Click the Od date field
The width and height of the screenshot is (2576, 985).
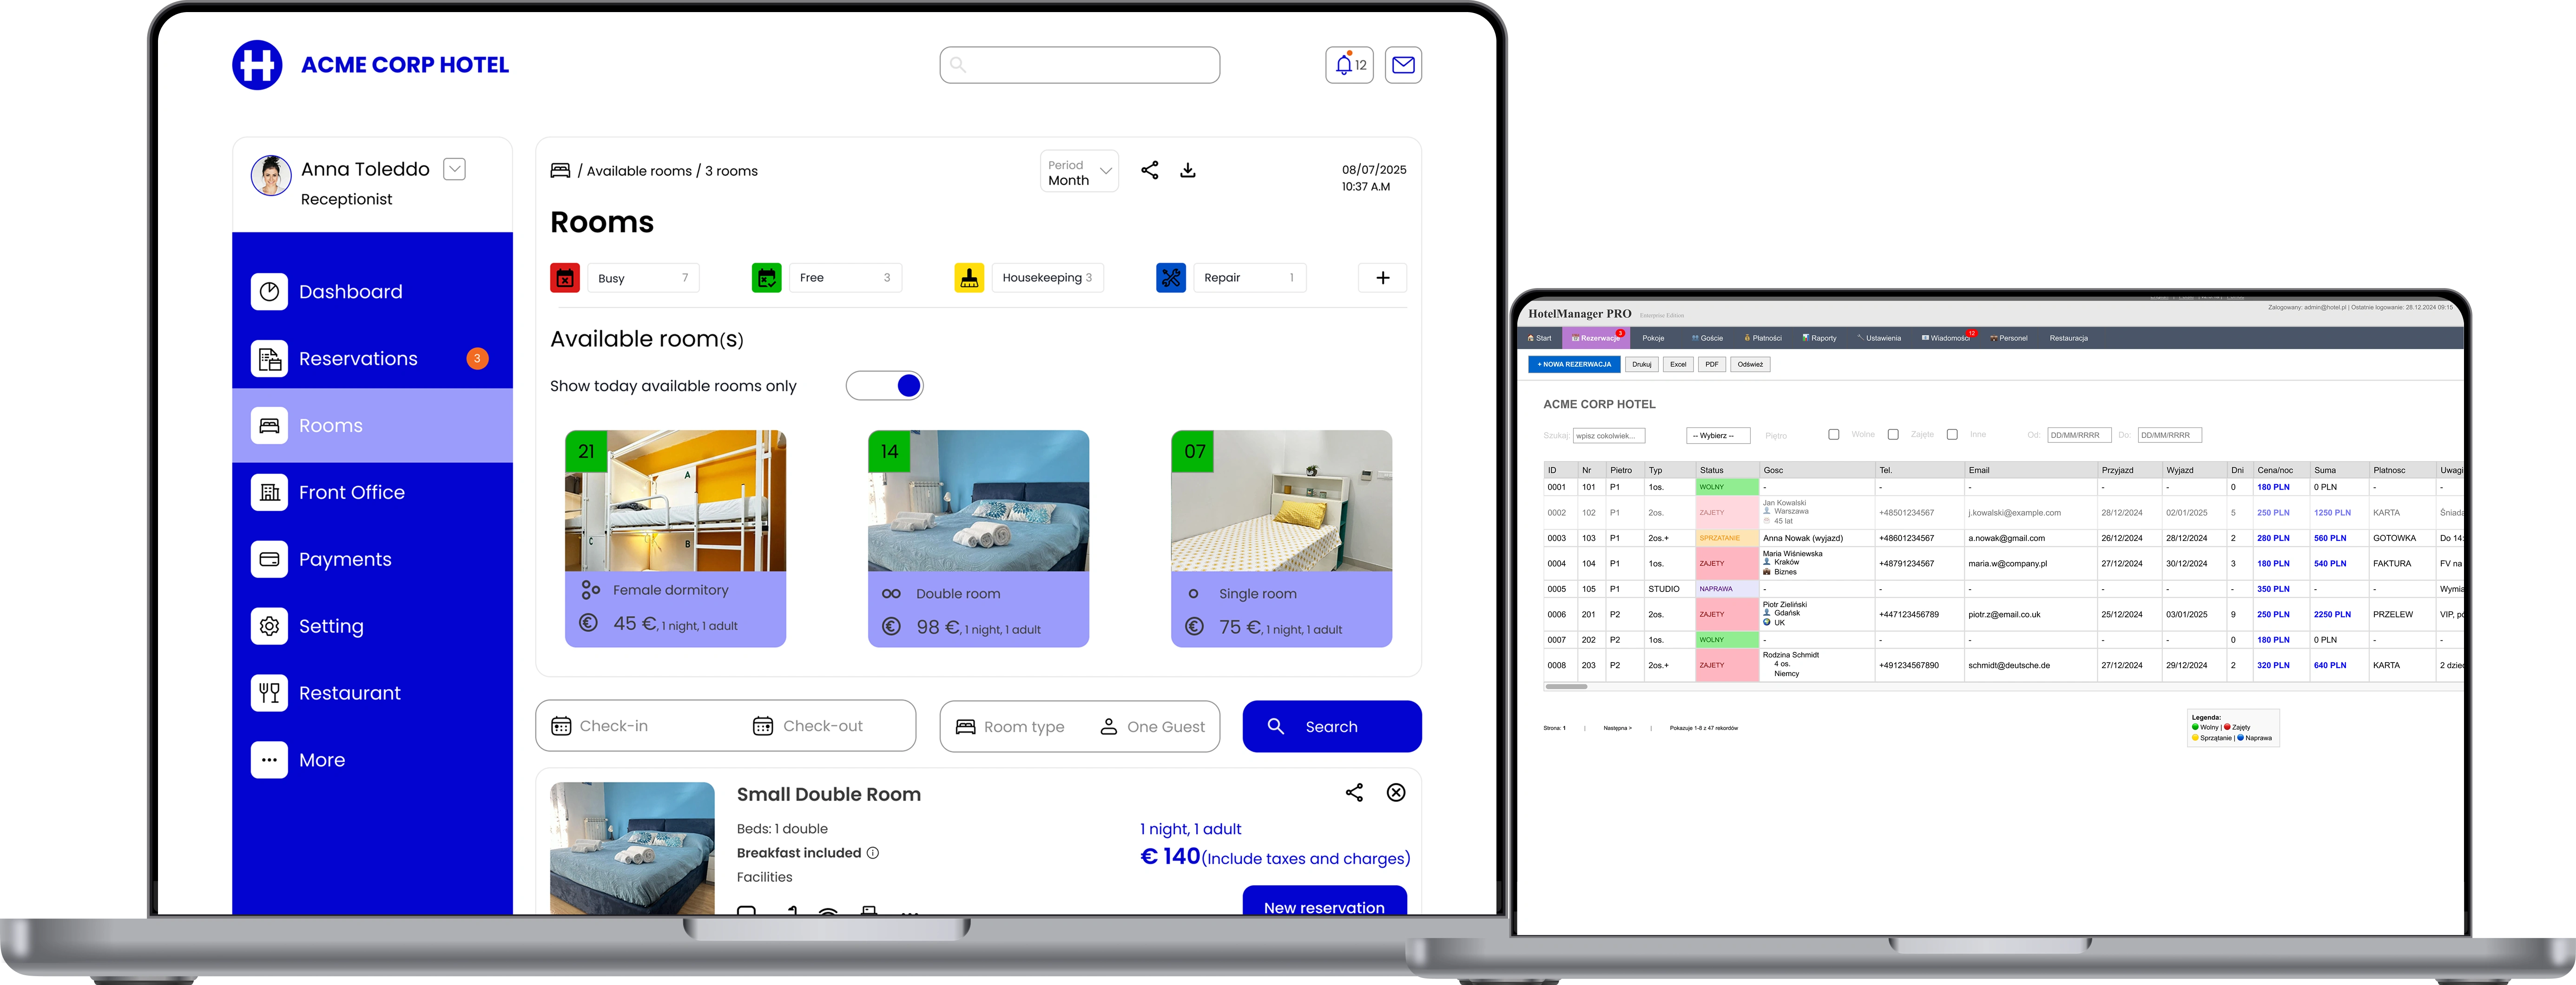(x=2079, y=435)
